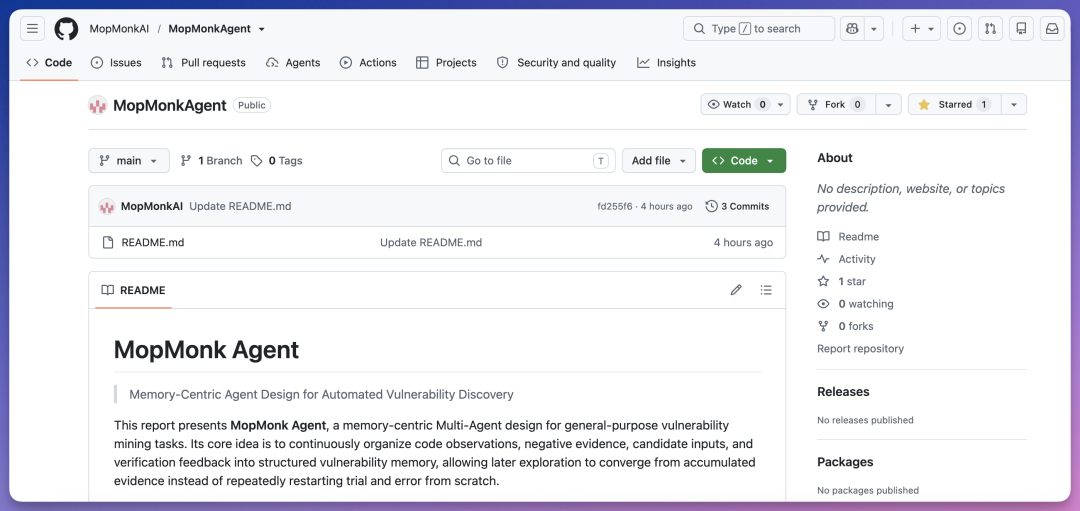Screen dimensions: 1080x511
Task: Open README.md file in file list
Action: pos(153,242)
